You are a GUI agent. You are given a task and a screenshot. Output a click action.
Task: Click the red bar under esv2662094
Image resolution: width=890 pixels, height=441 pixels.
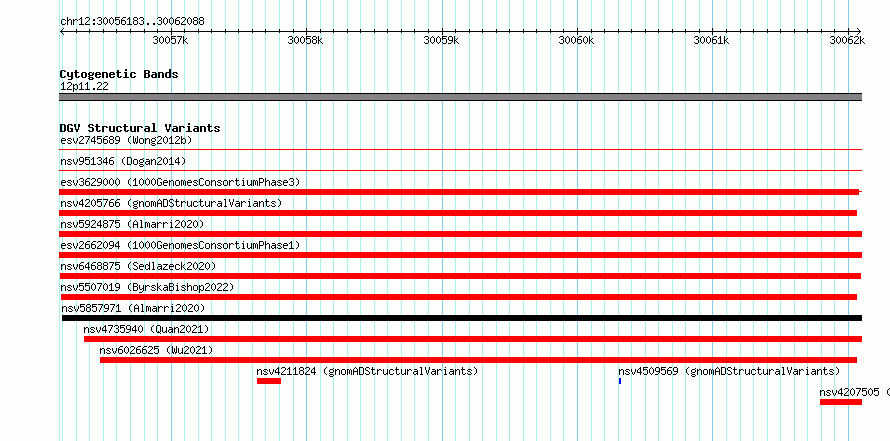click(461, 255)
